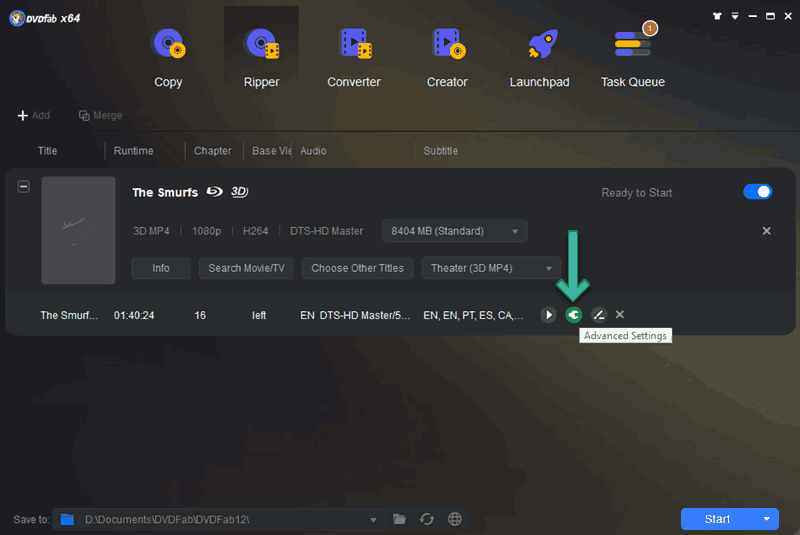Collapse The Smurfs task with minus box
This screenshot has height=535, width=800.
[23, 186]
